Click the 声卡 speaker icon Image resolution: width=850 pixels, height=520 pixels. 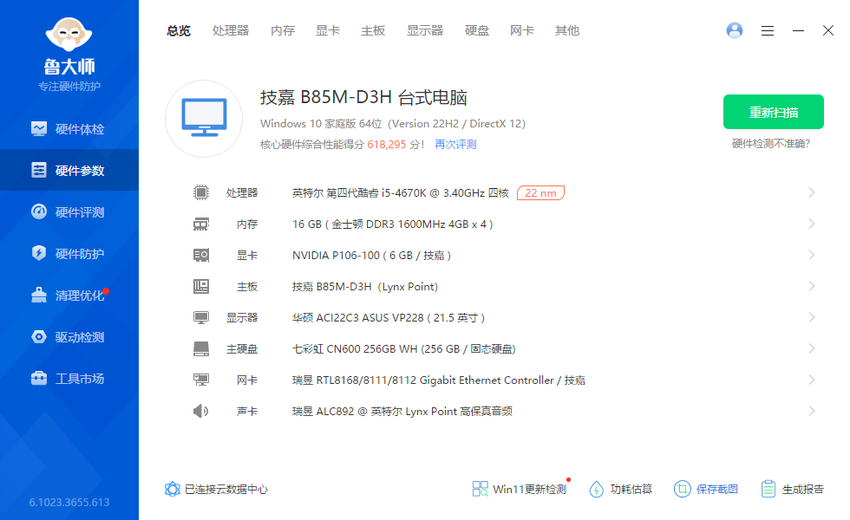pyautogui.click(x=201, y=411)
